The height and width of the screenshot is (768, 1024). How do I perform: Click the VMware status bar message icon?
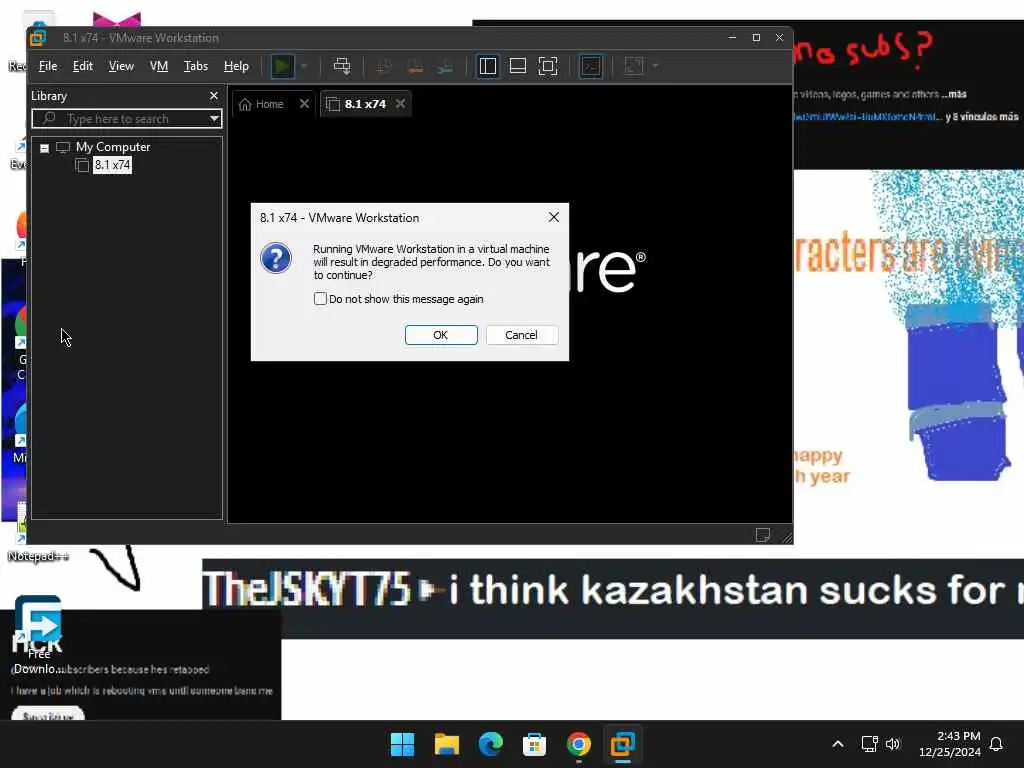click(x=762, y=535)
